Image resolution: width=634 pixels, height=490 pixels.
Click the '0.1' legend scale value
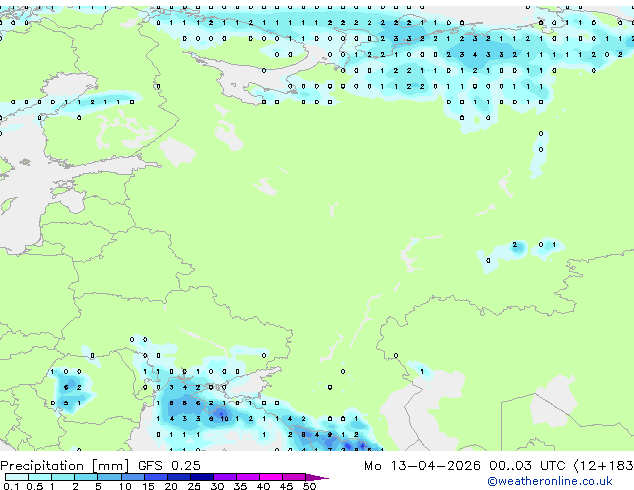[x=11, y=486]
